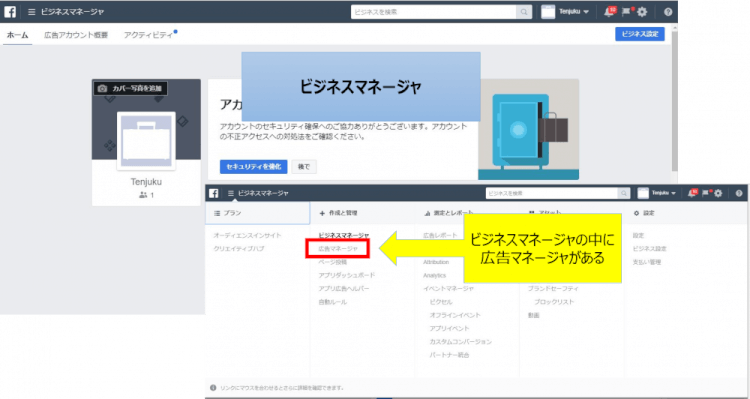Open アプリイベント link
Viewport: 750px width, 399px height.
449,329
